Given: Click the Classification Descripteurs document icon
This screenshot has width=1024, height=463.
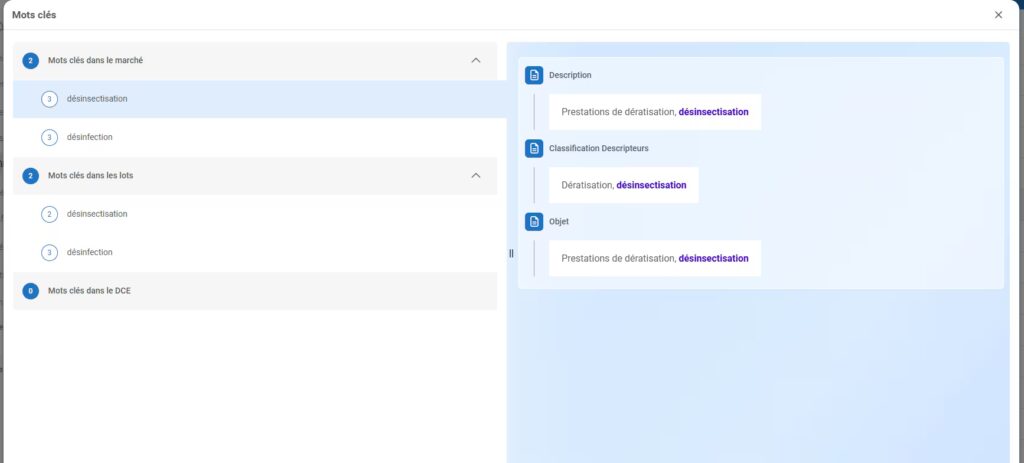Looking at the screenshot, I should tap(534, 148).
